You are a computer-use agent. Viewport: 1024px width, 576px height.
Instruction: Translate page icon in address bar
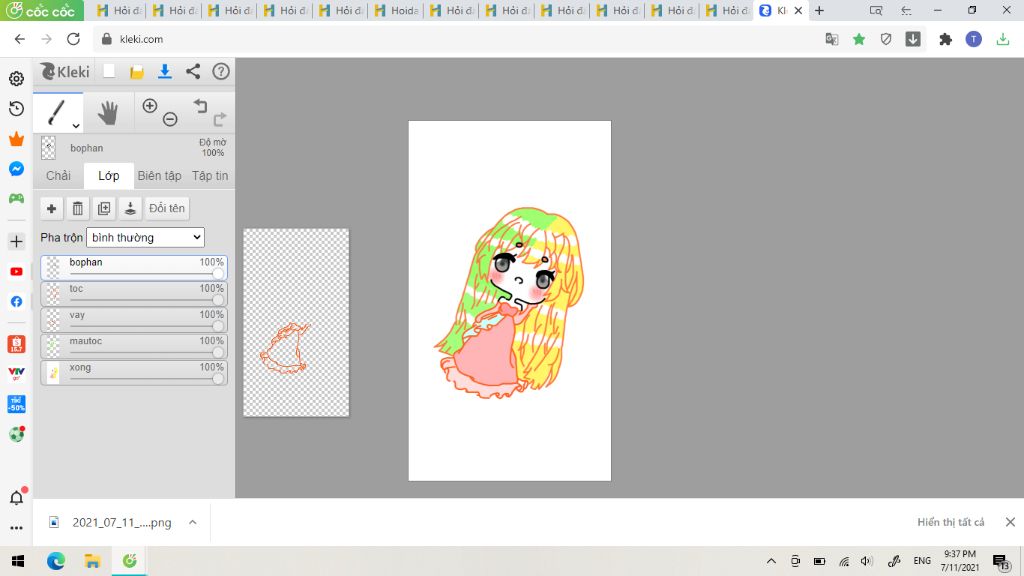[x=831, y=39]
